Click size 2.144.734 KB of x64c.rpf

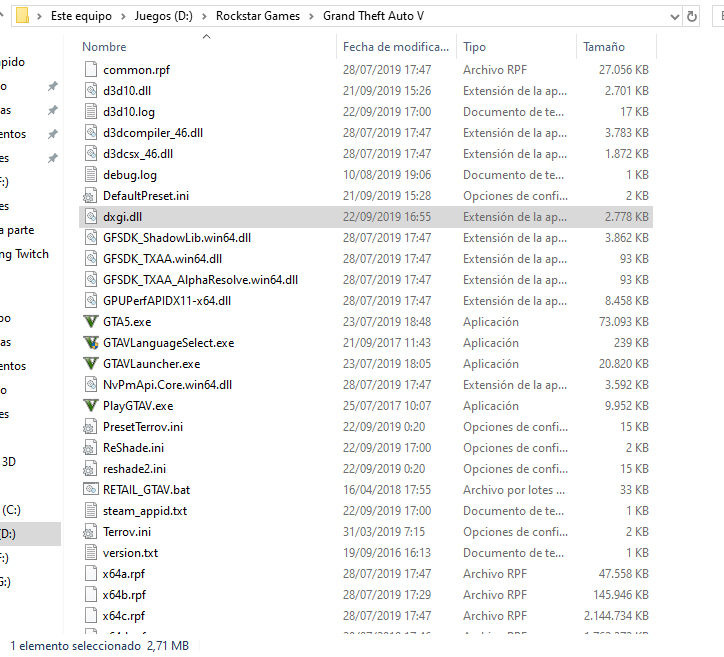pyautogui.click(x=616, y=616)
